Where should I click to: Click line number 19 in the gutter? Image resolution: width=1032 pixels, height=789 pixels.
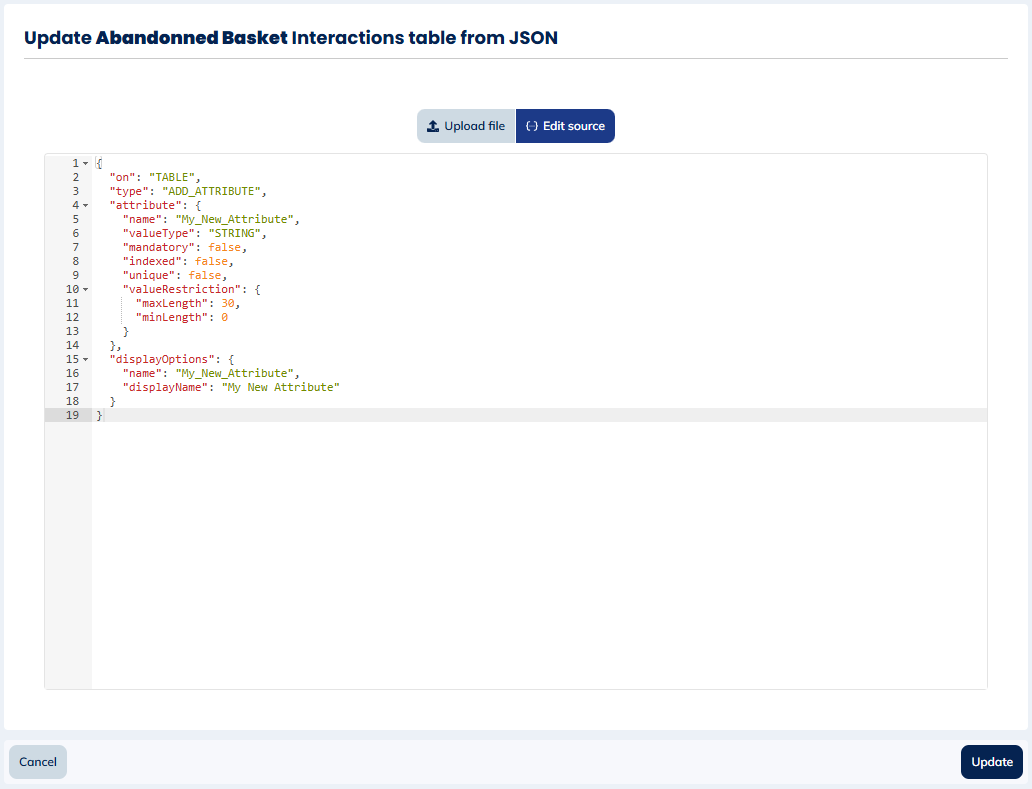click(x=72, y=415)
